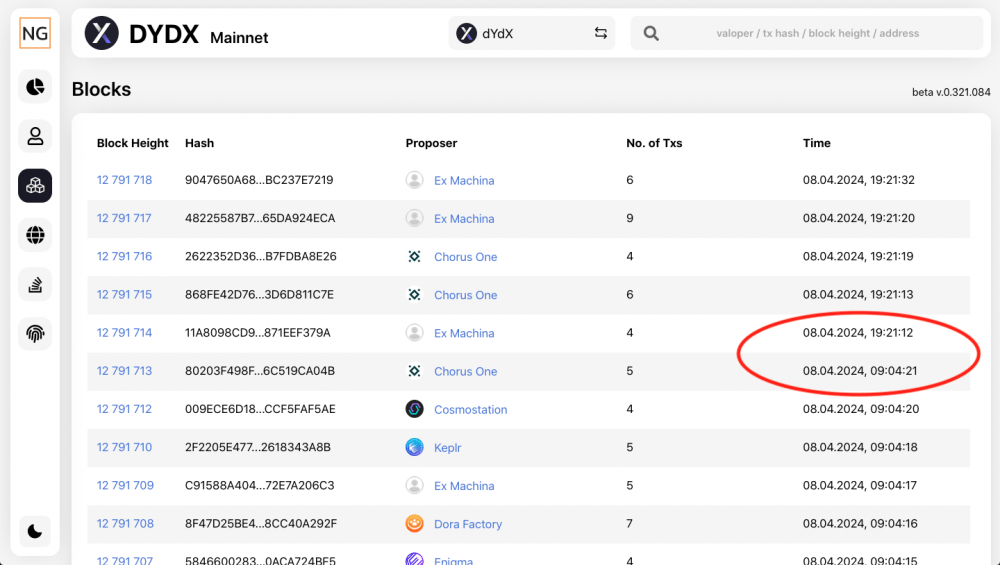Click the time 08.04.2024, 19:21:12
Screen dimensions: 1000x565
pyautogui.click(x=858, y=333)
